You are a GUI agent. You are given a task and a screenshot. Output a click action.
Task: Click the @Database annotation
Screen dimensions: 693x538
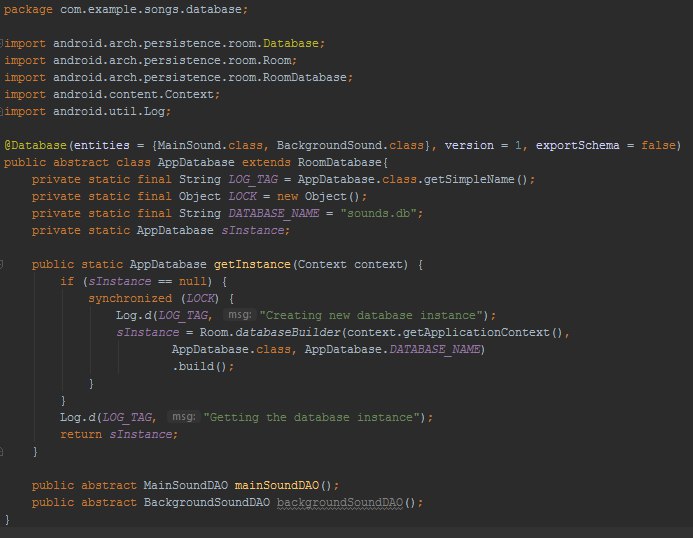coord(35,145)
